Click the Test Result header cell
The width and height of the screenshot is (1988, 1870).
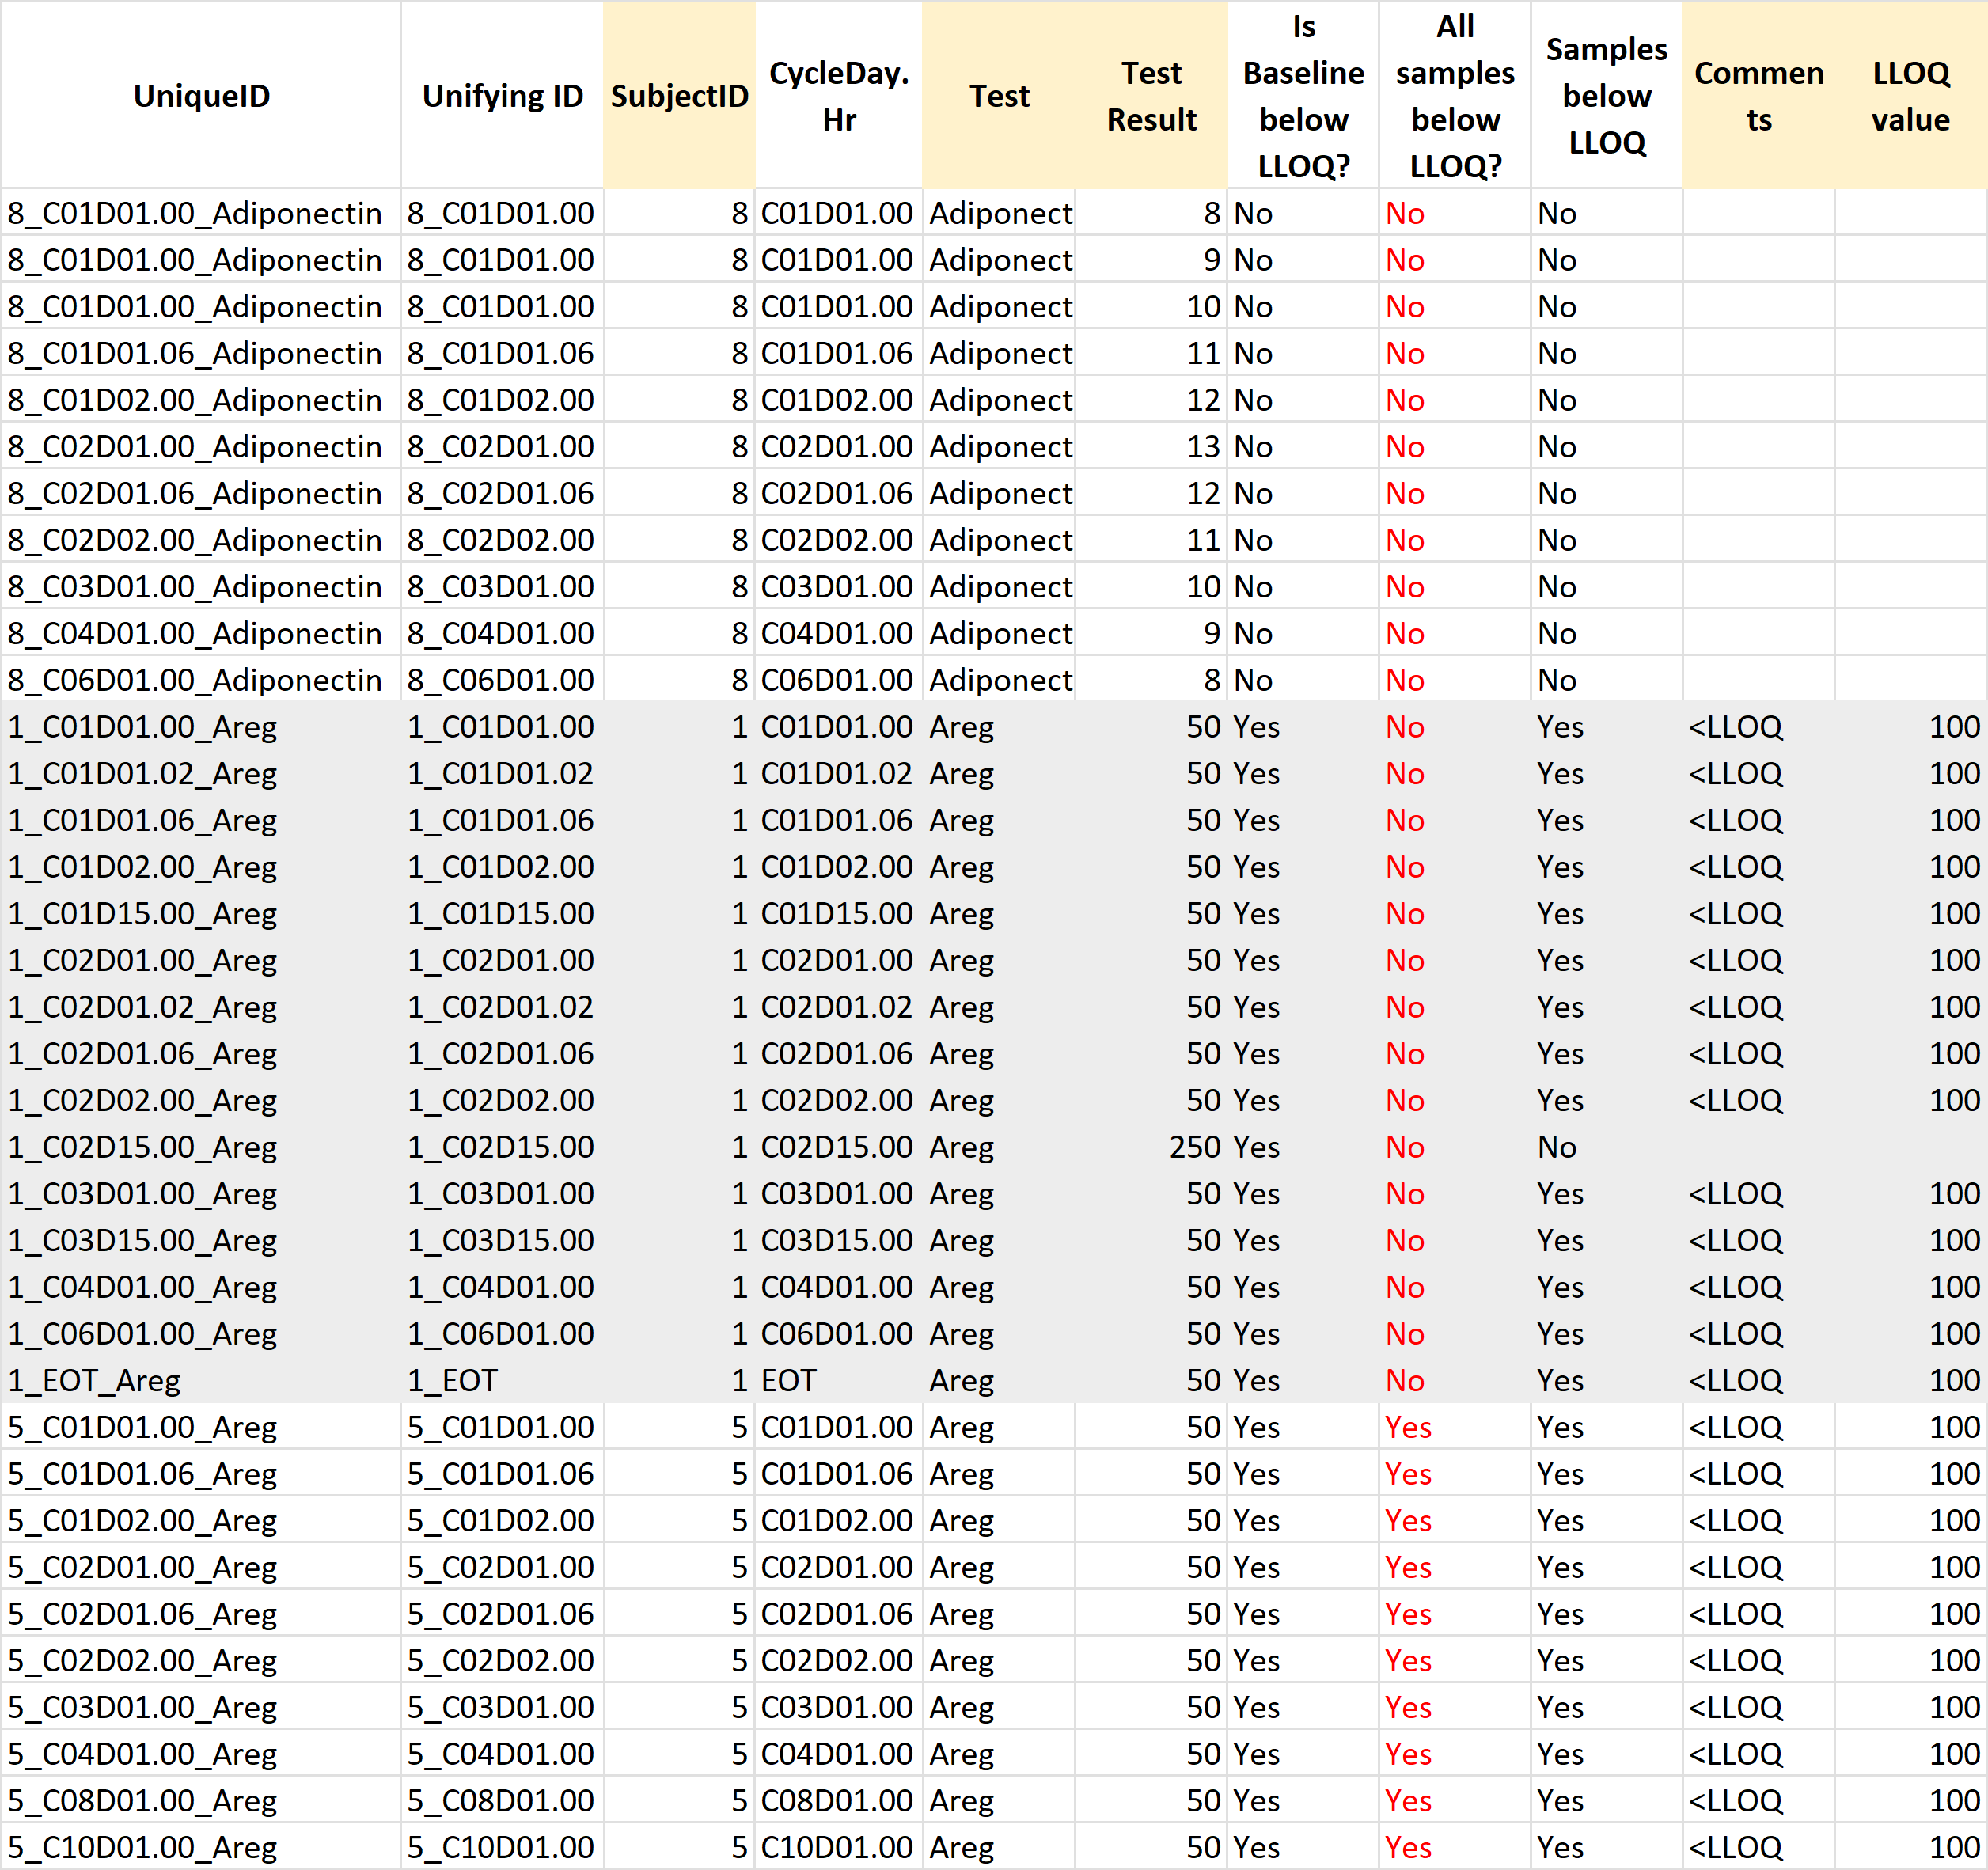pyautogui.click(x=1151, y=96)
